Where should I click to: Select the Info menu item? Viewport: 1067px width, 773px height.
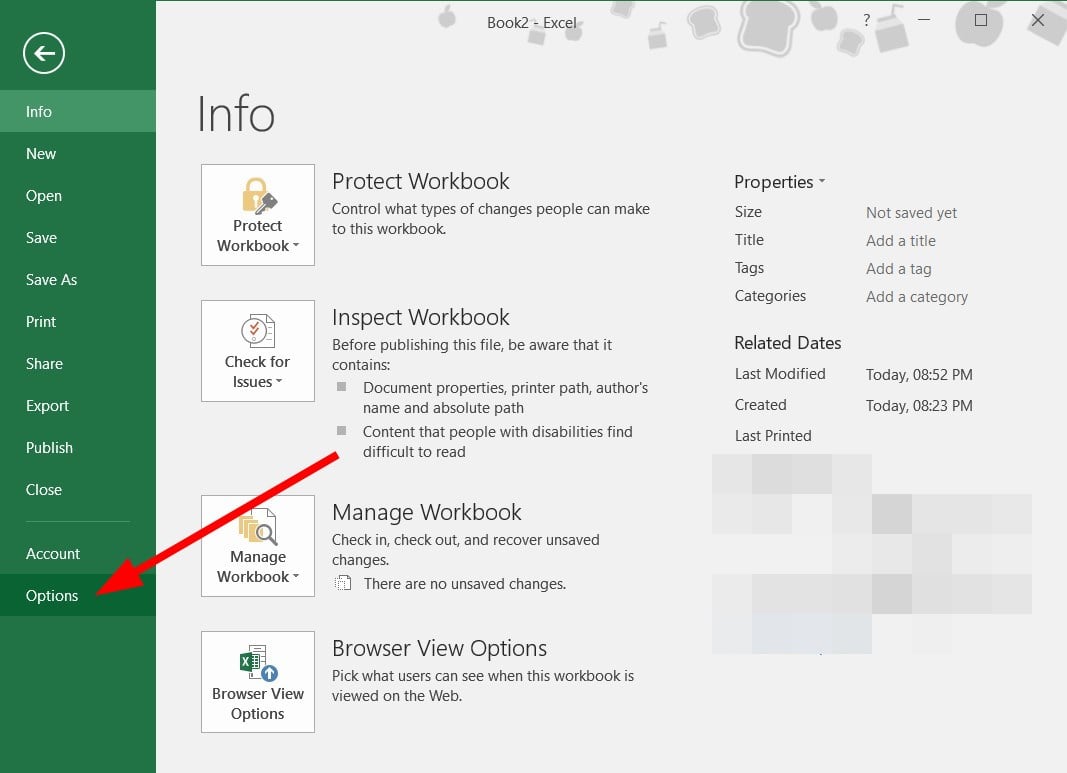[78, 111]
